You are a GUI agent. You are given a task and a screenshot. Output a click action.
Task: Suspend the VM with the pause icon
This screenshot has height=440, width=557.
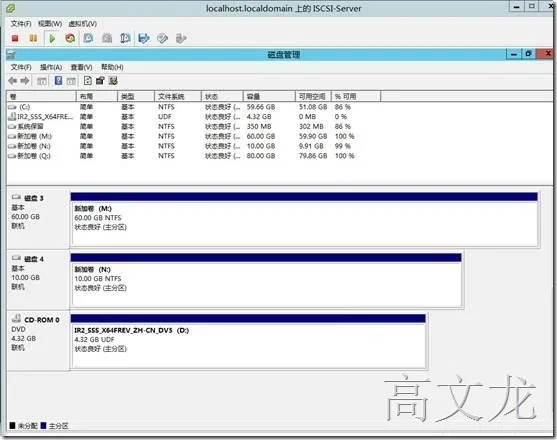click(x=33, y=38)
